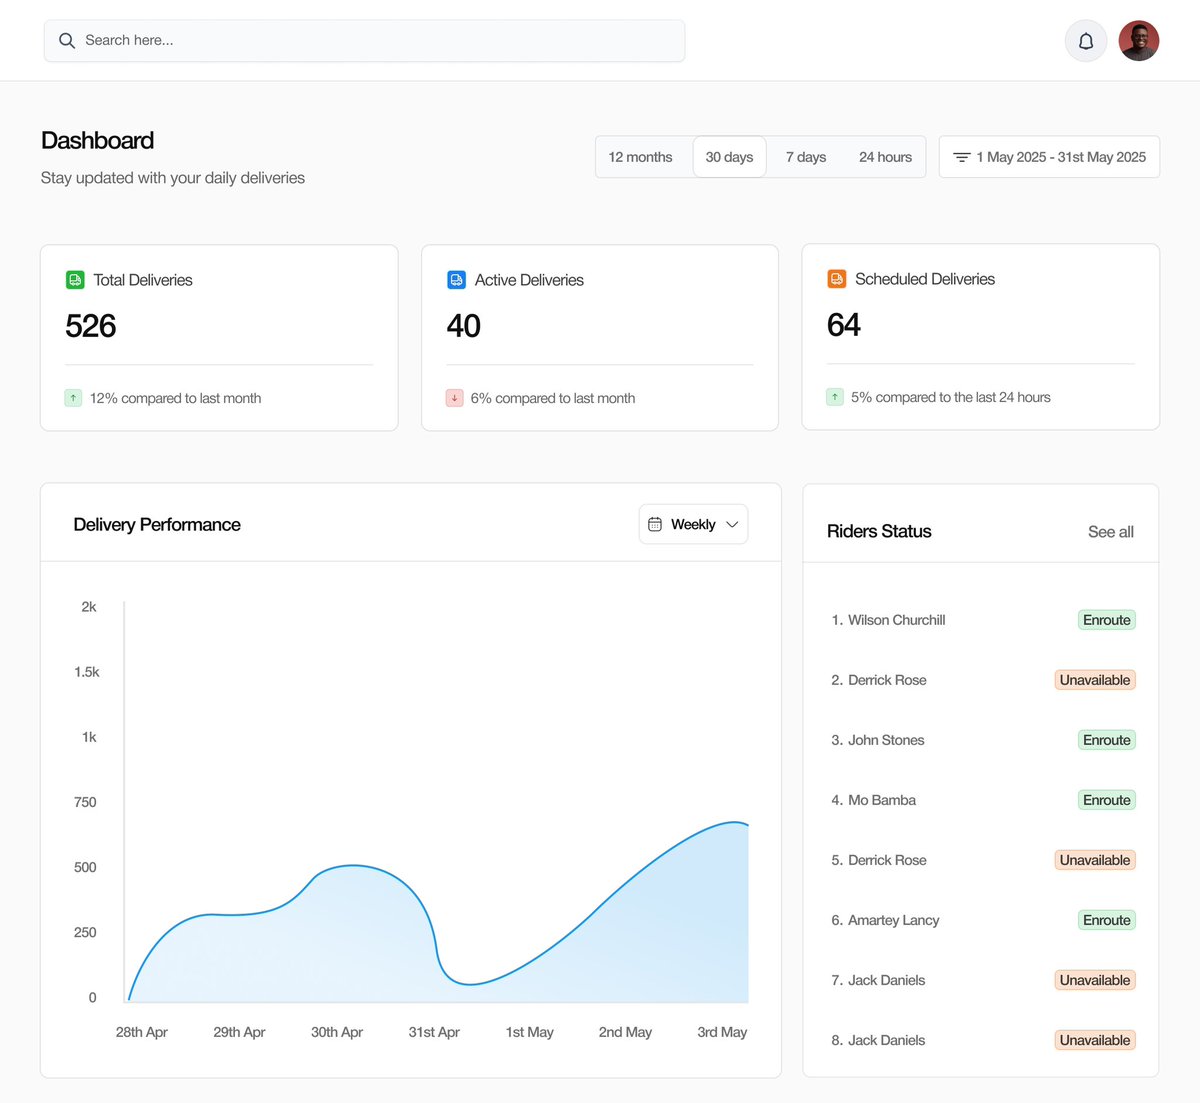Screen dimensions: 1200x1103
Task: Click the 30th Apr axis label
Action: click(337, 1032)
